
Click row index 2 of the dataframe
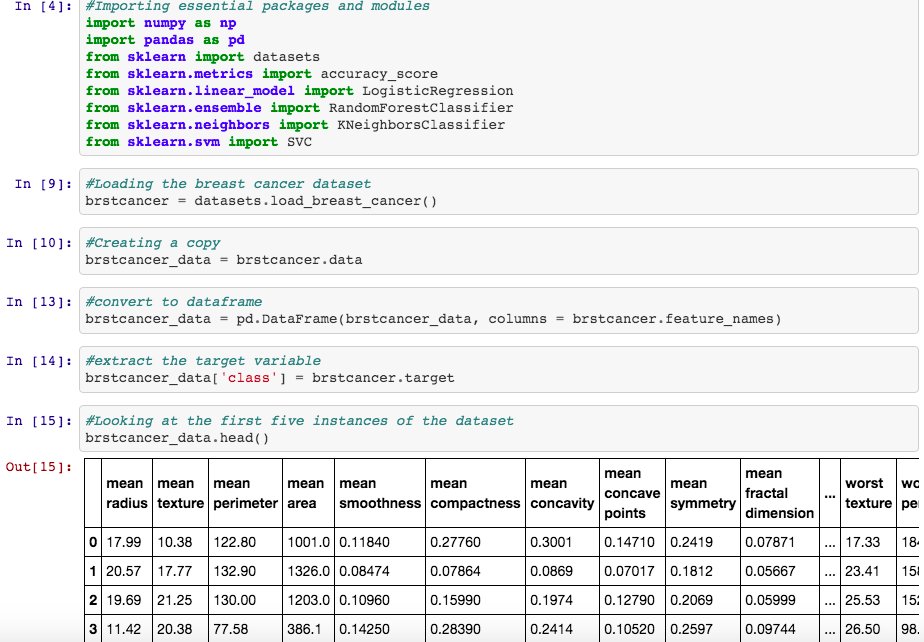(x=93, y=600)
